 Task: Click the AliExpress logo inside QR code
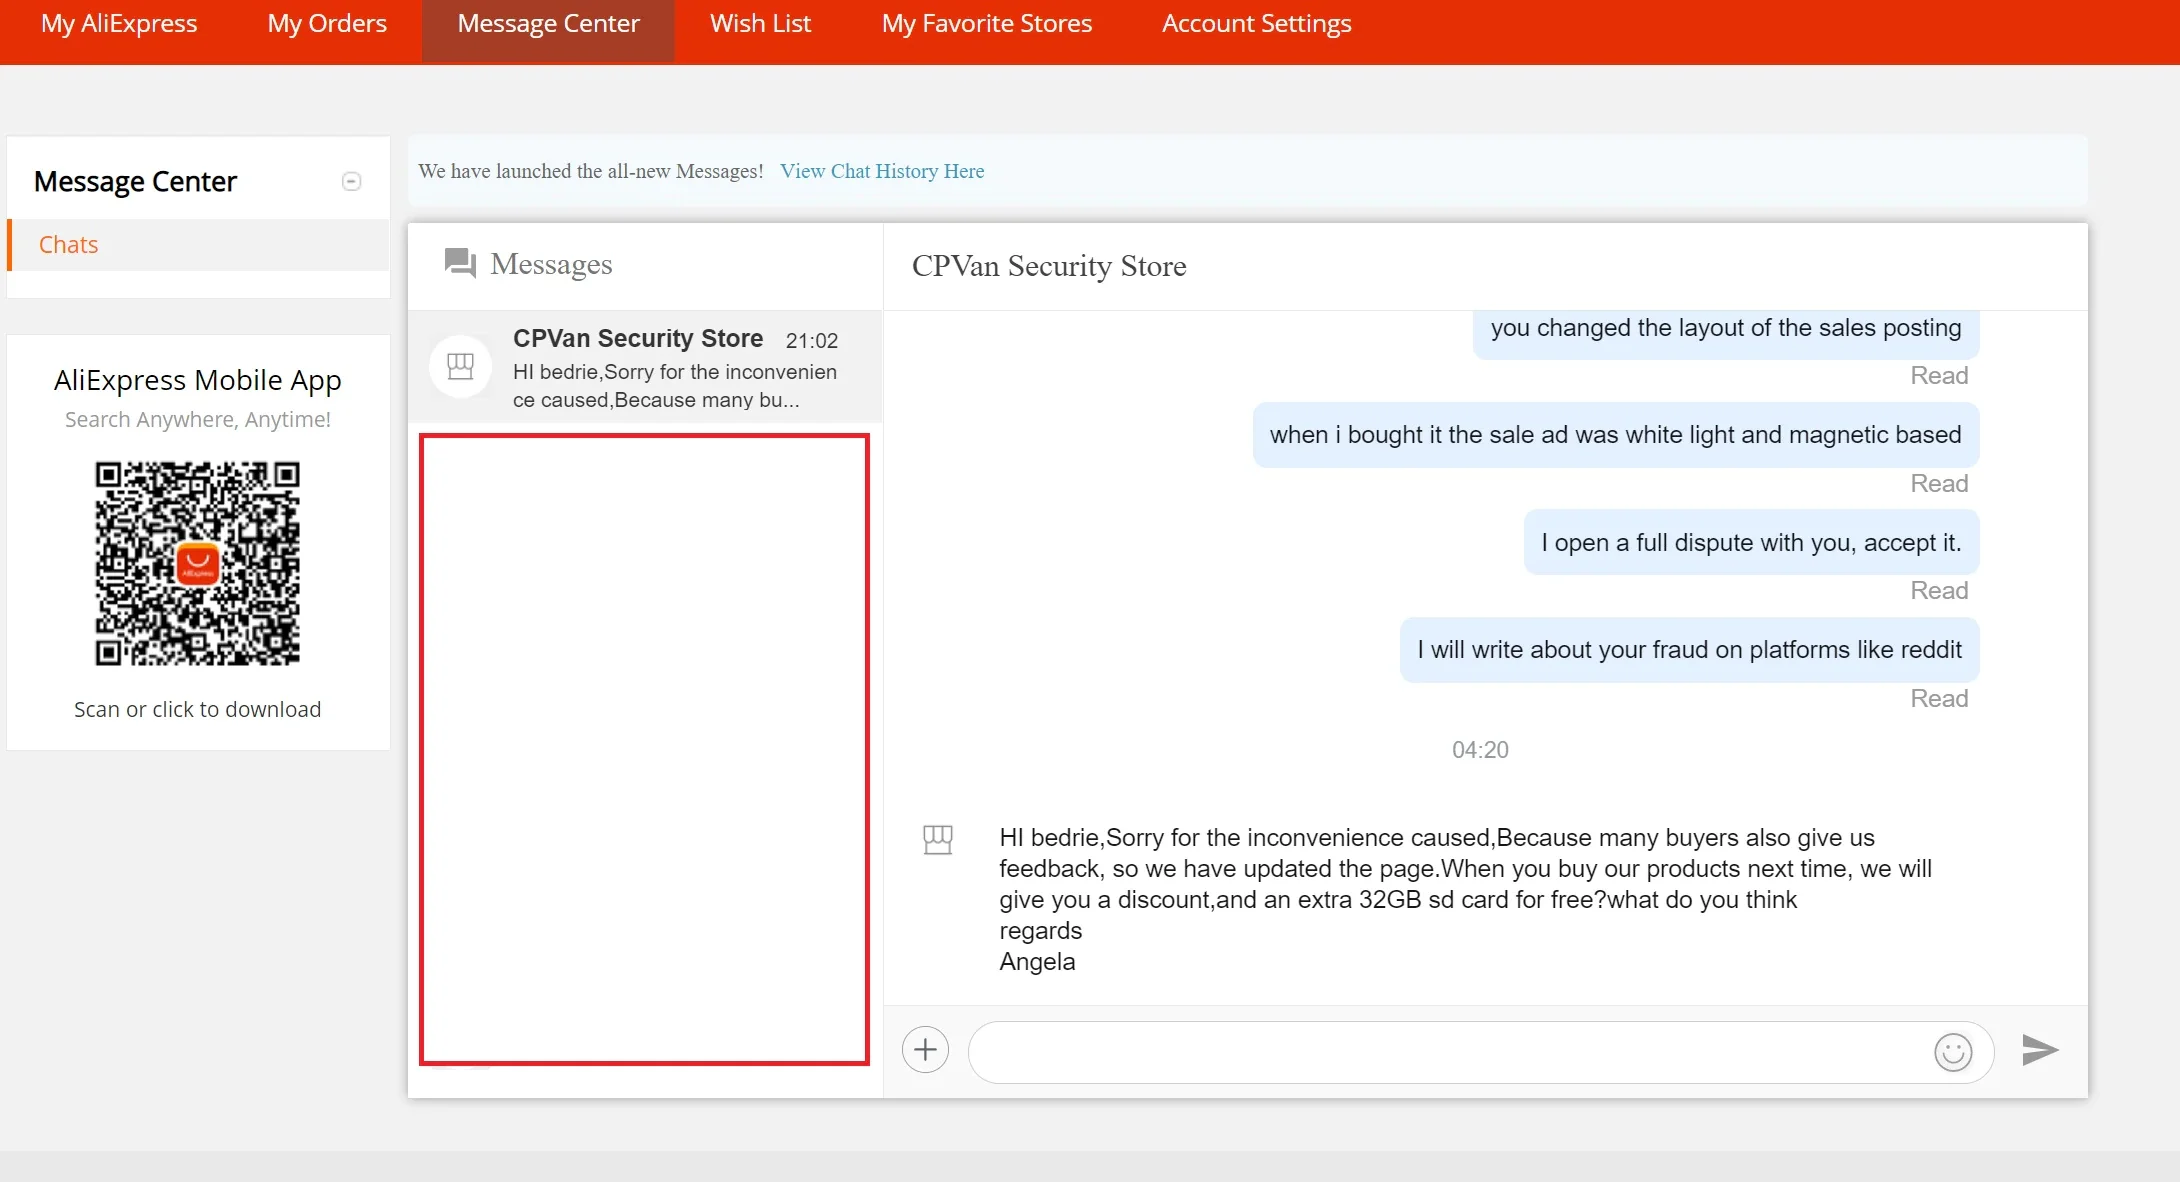[x=197, y=564]
